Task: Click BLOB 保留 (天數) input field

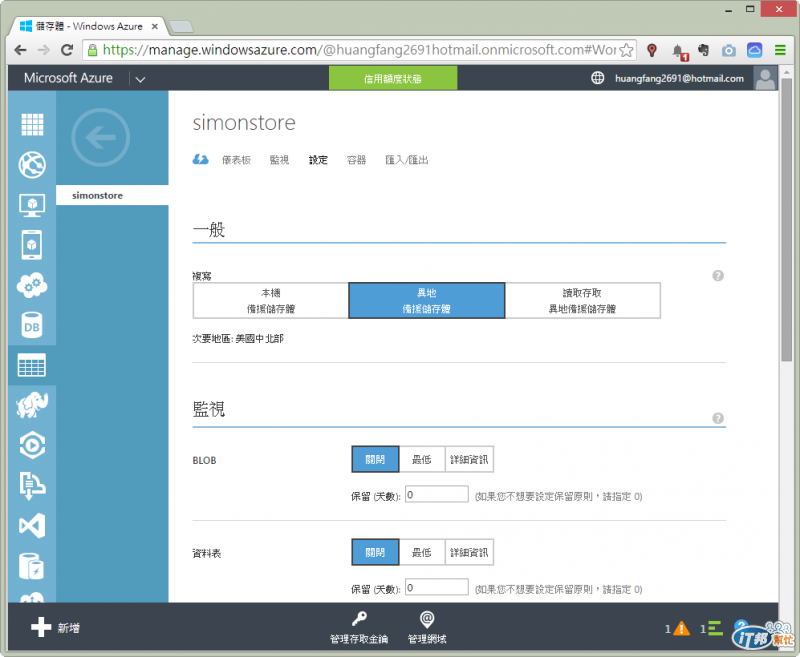Action: click(x=437, y=494)
